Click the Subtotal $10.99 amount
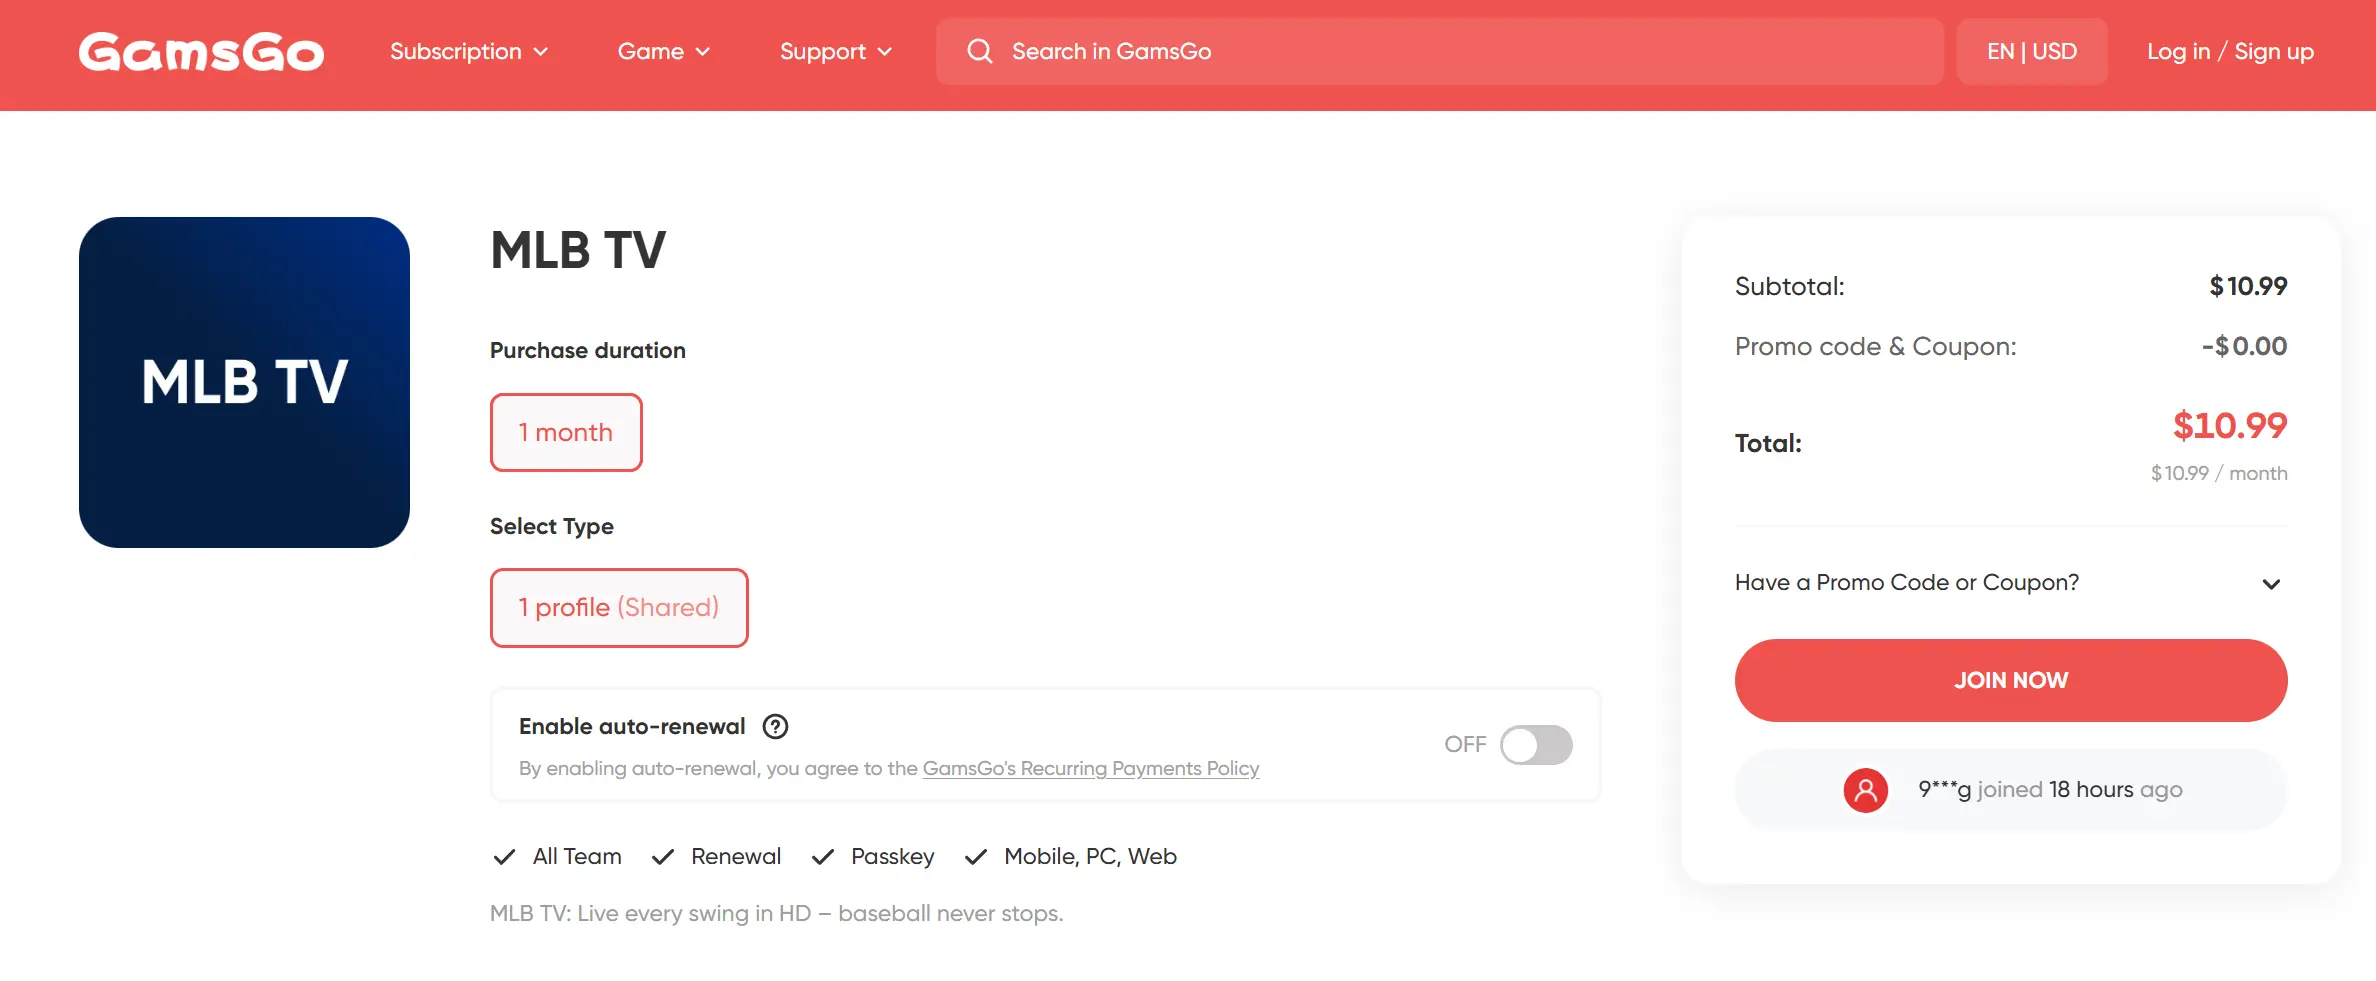 coord(2248,286)
